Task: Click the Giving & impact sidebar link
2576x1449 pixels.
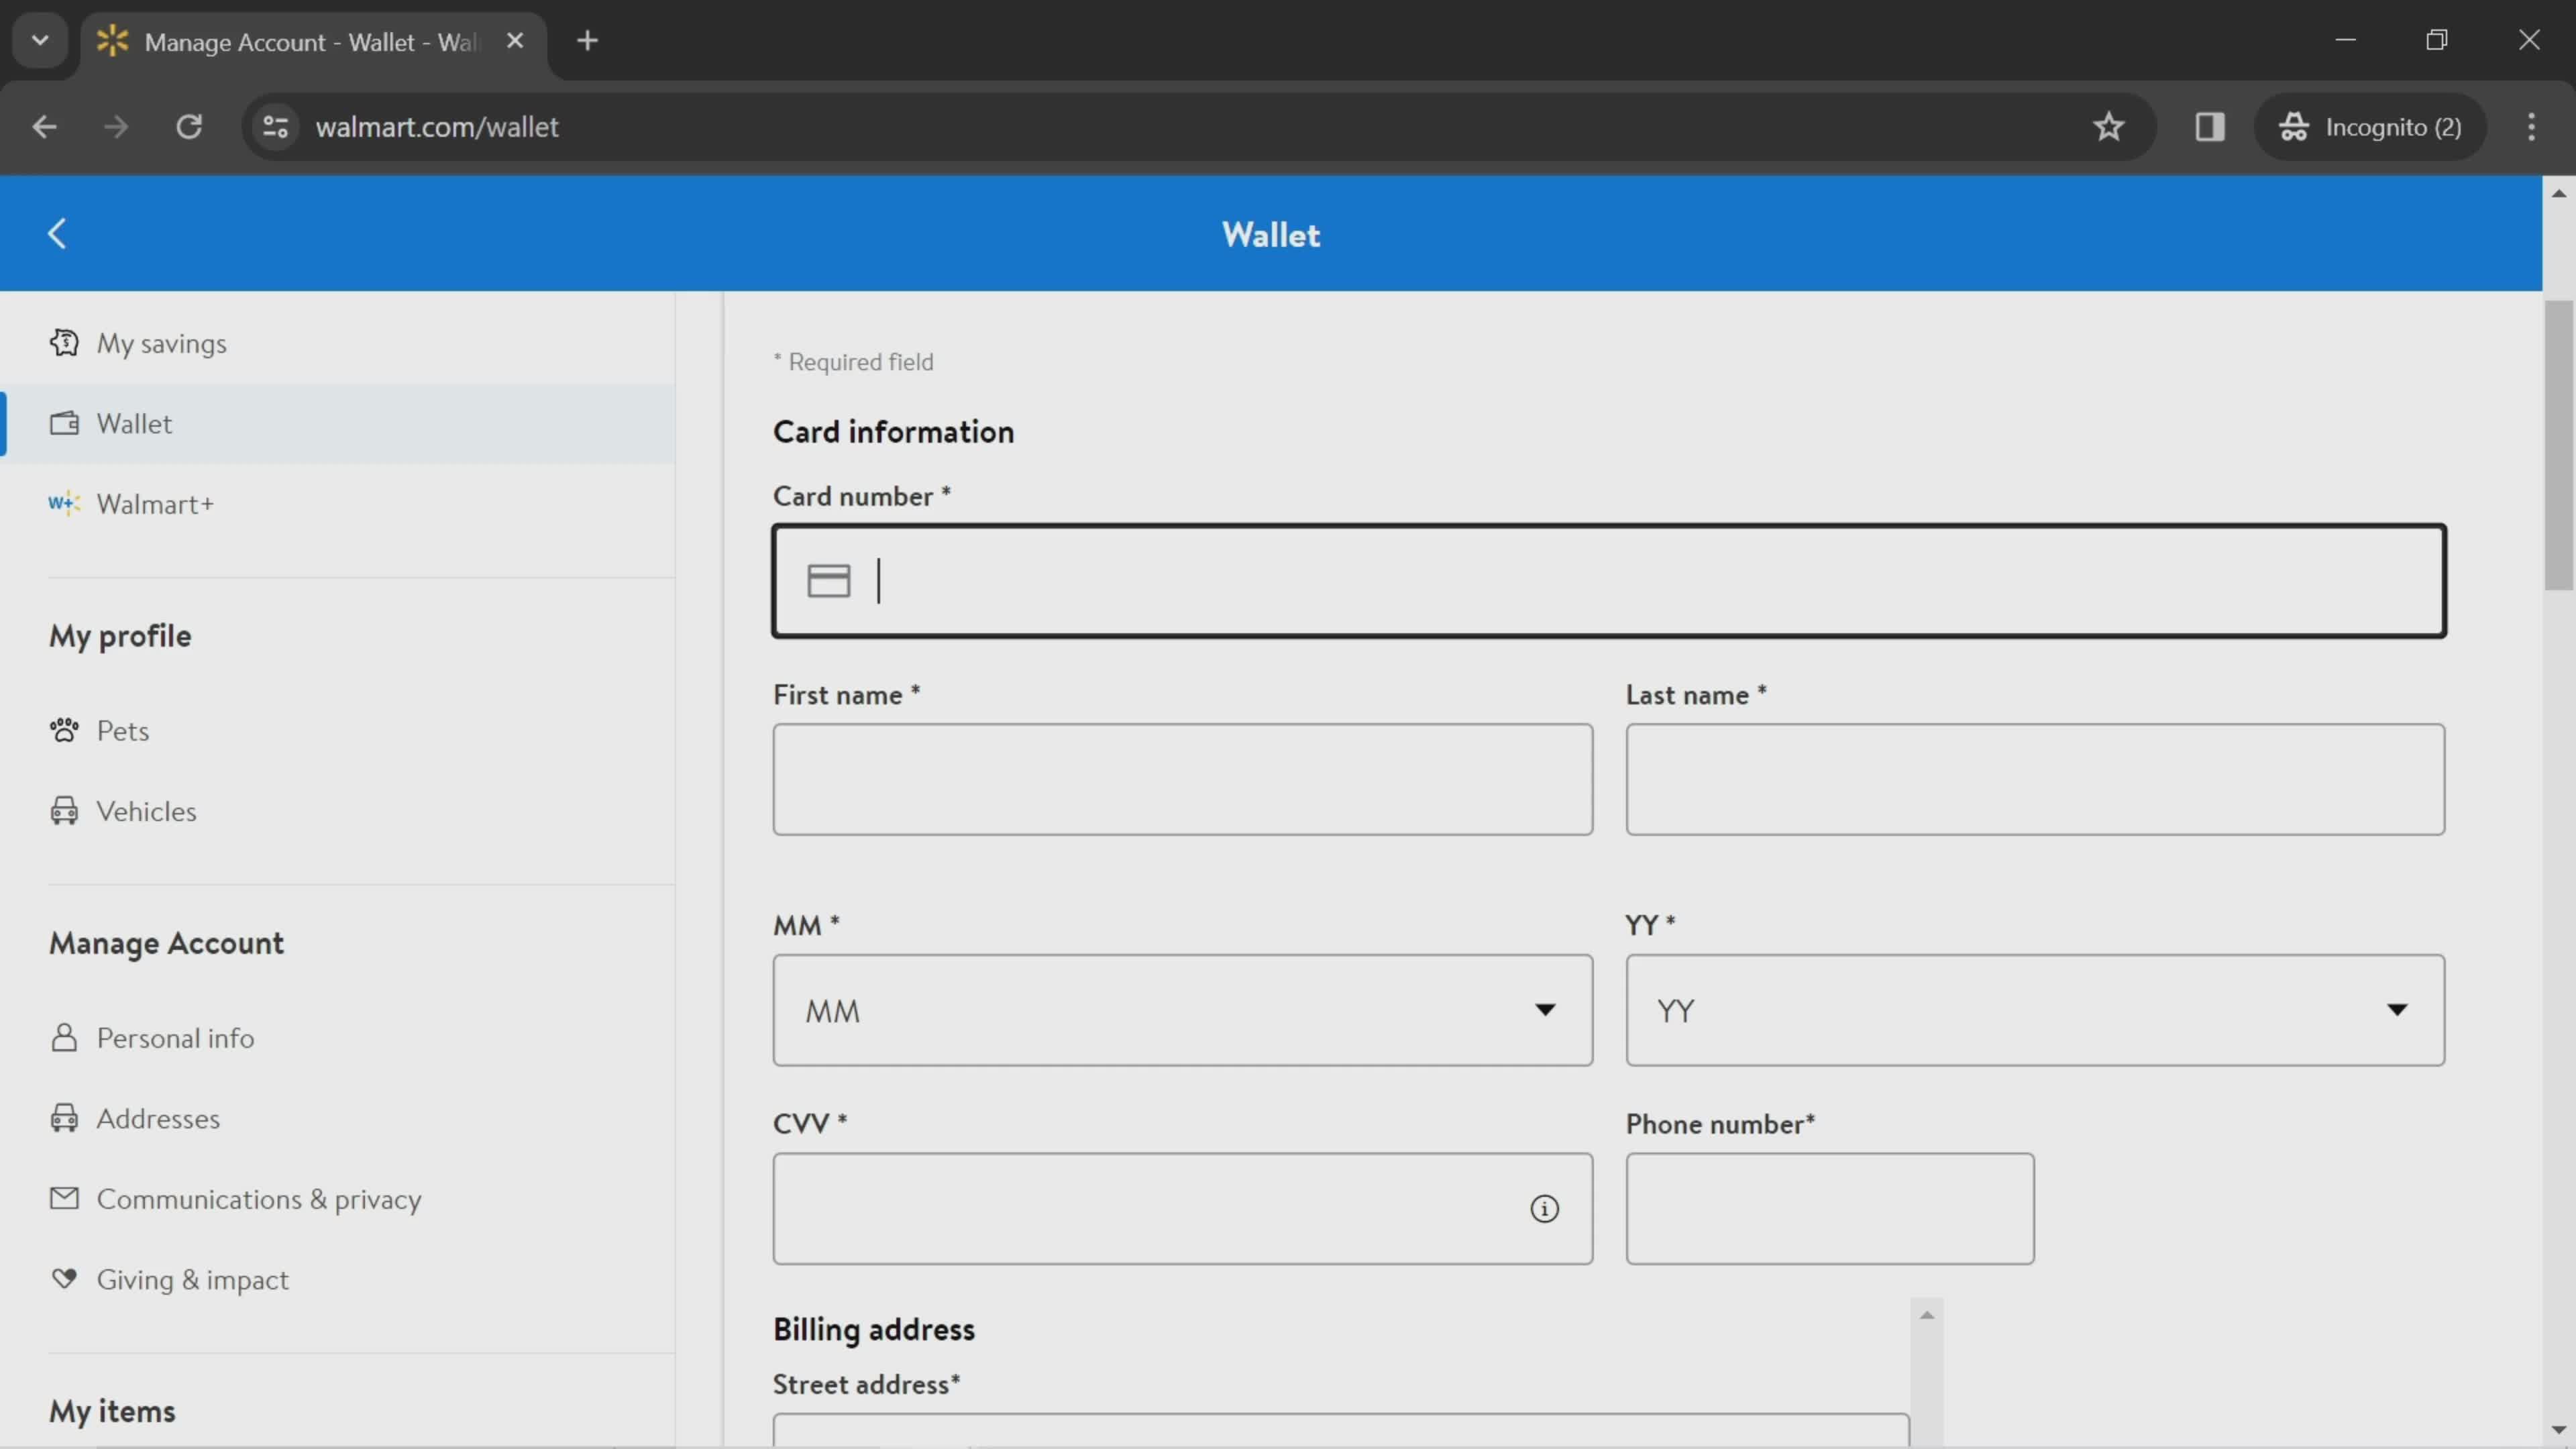Action: [x=193, y=1277]
